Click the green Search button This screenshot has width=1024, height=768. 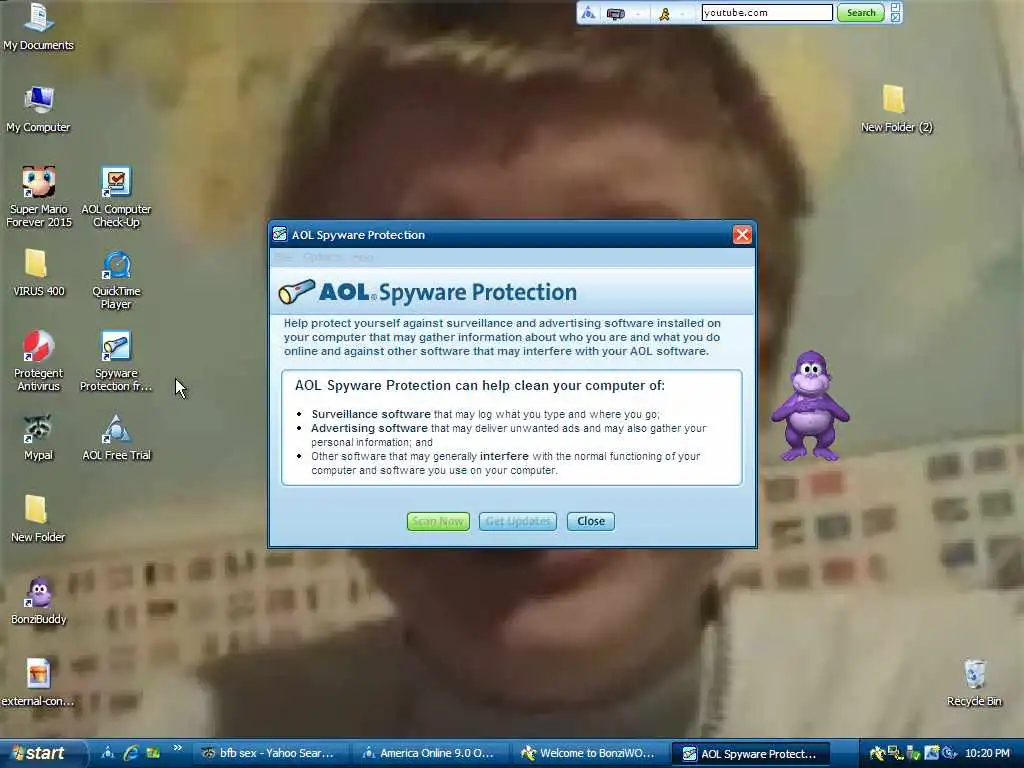[x=861, y=13]
